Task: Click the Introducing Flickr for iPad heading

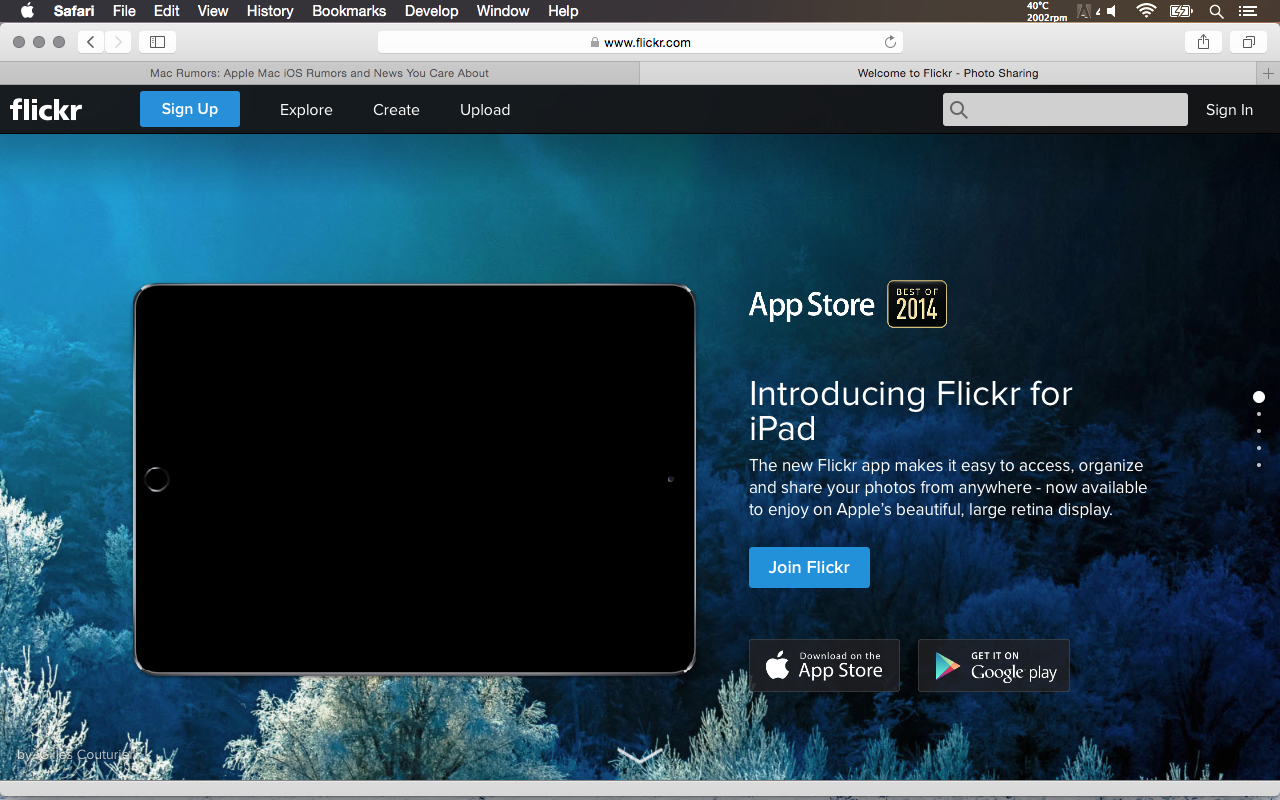Action: point(911,410)
